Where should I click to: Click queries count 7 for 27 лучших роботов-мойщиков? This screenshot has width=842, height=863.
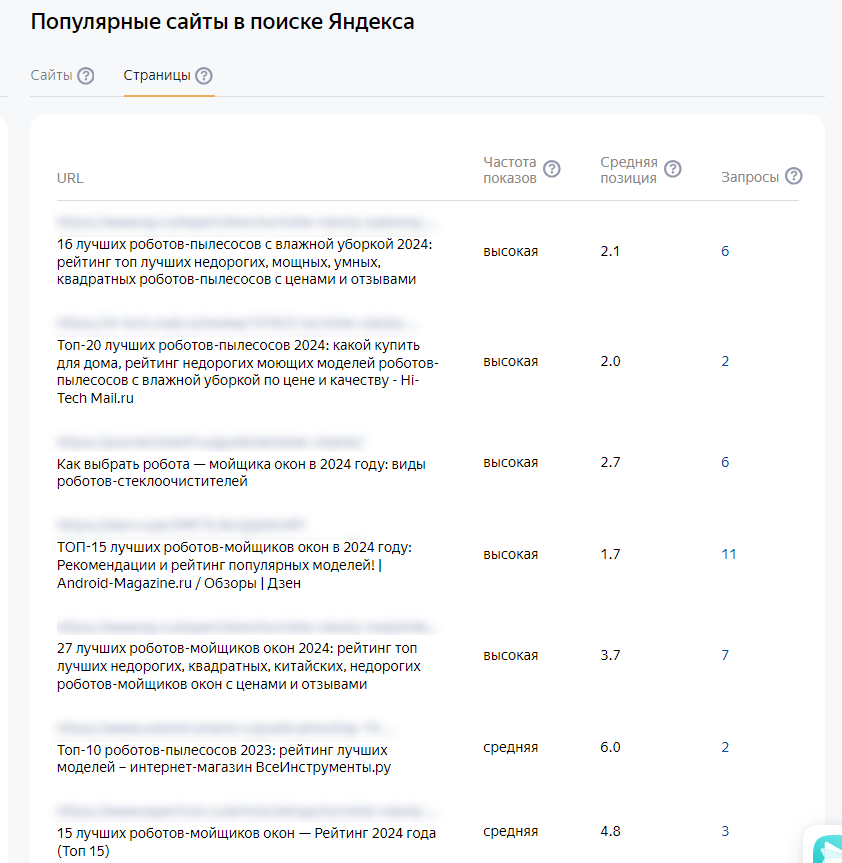point(725,655)
